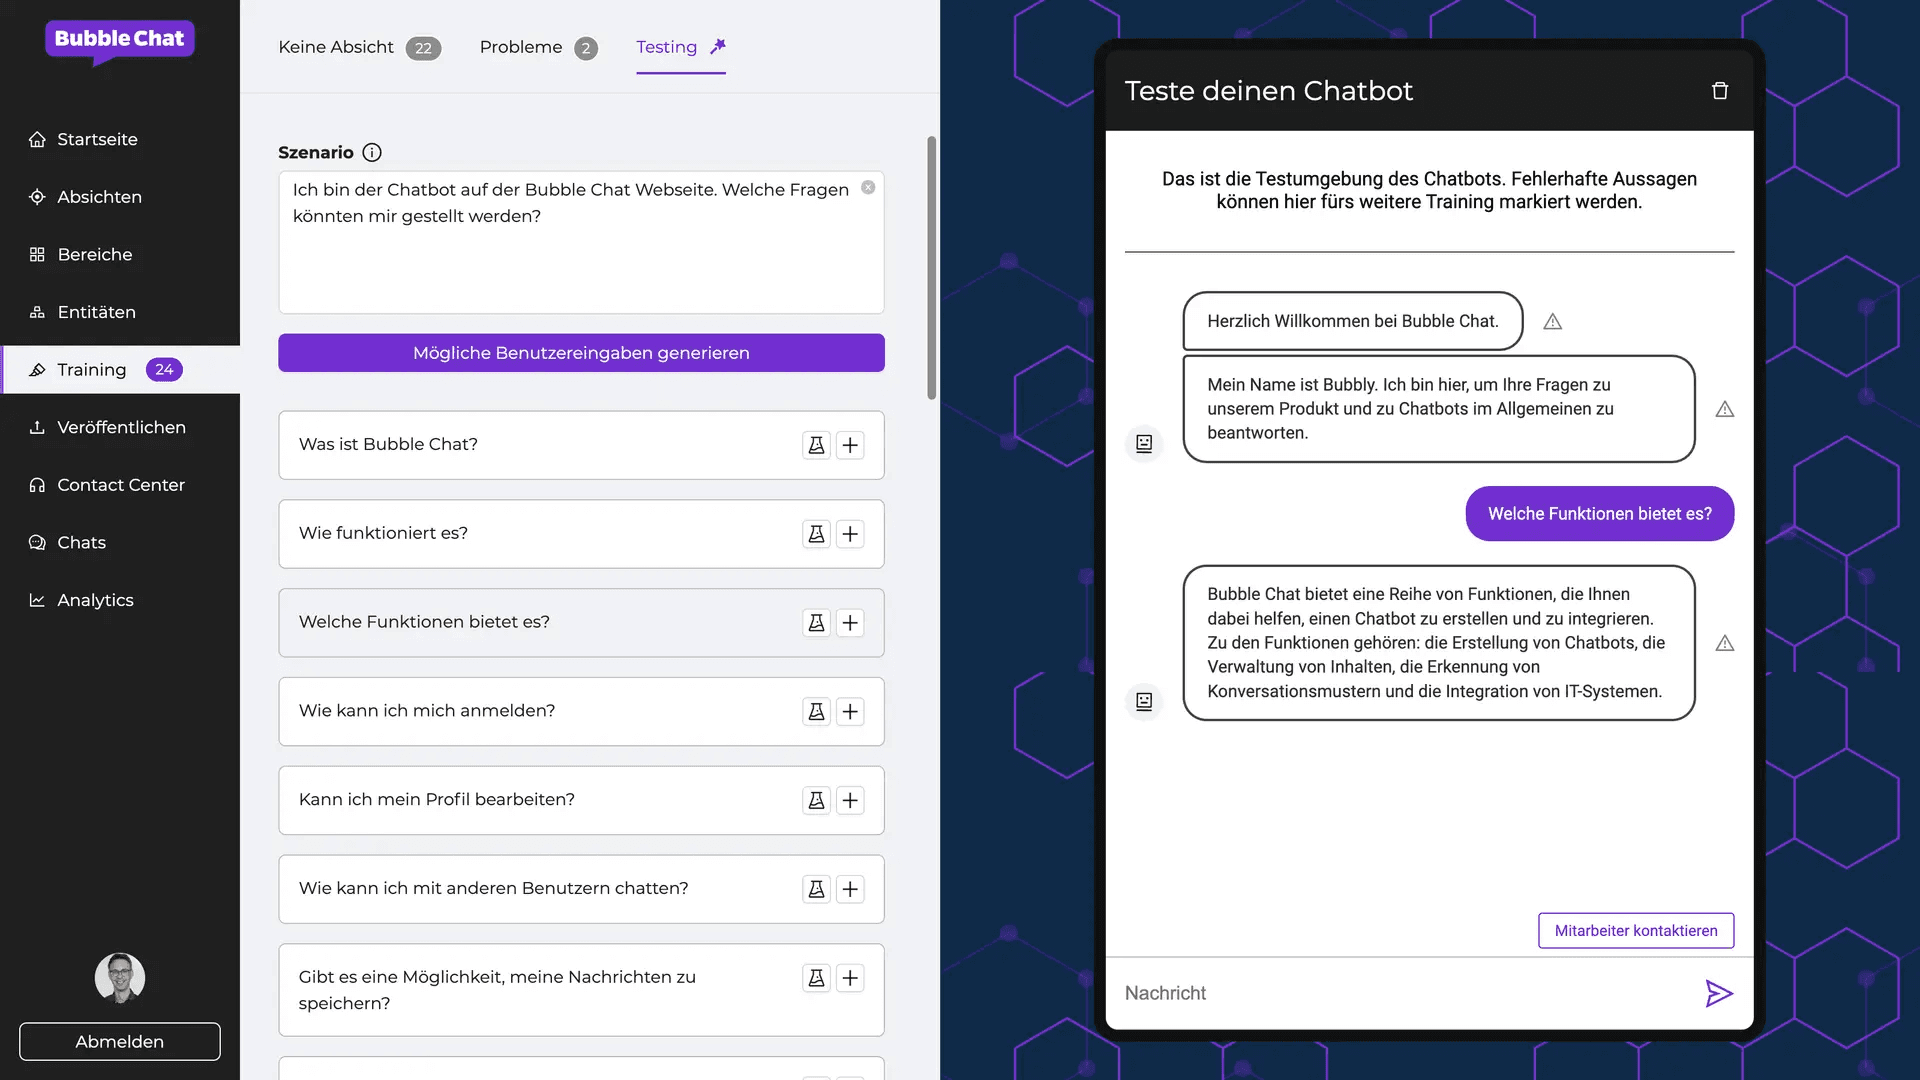Click the Nachricht input field

pyautogui.click(x=1400, y=993)
